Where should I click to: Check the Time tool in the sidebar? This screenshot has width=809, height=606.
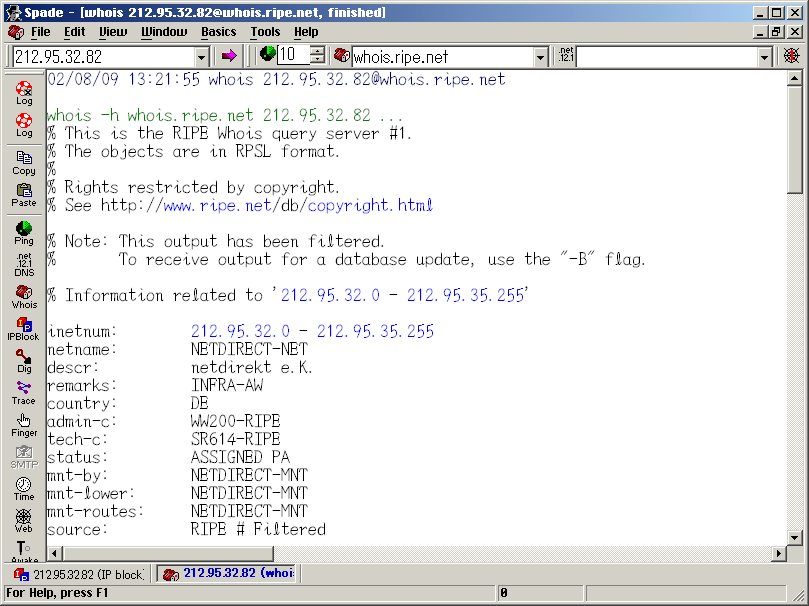point(24,489)
